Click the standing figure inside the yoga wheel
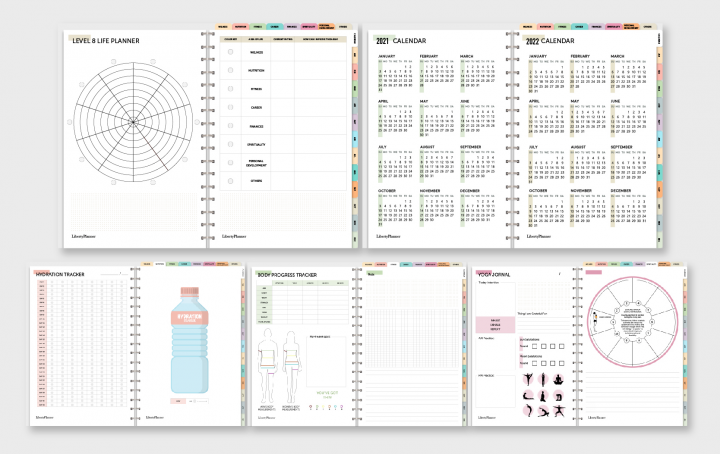The width and height of the screenshot is (720, 454). (595, 320)
